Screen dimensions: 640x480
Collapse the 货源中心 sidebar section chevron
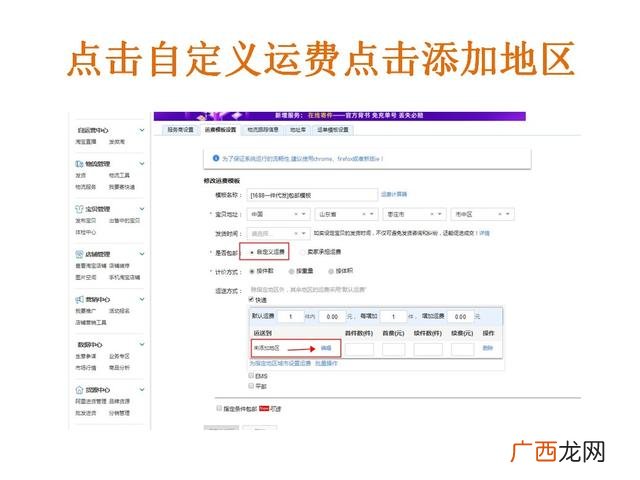click(142, 390)
